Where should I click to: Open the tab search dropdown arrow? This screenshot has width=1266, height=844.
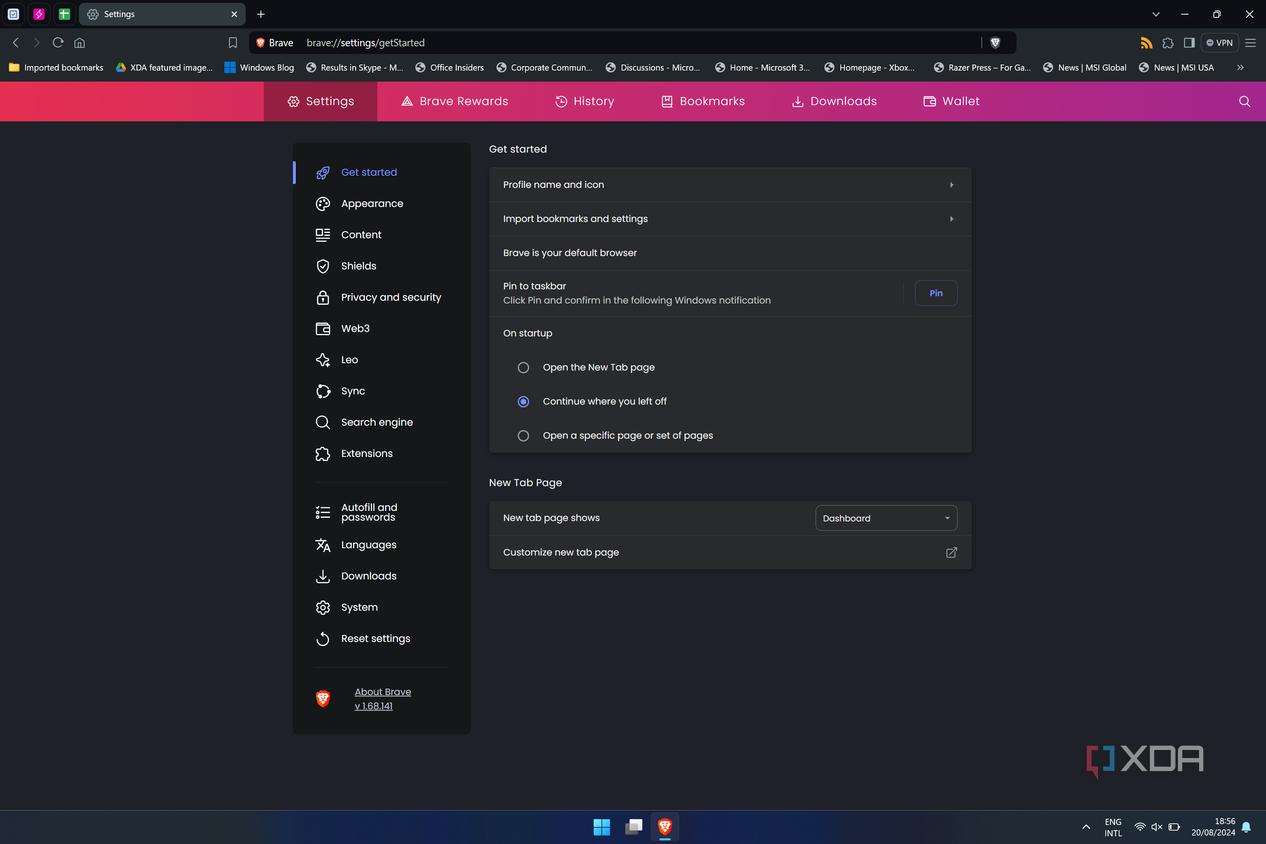1156,14
